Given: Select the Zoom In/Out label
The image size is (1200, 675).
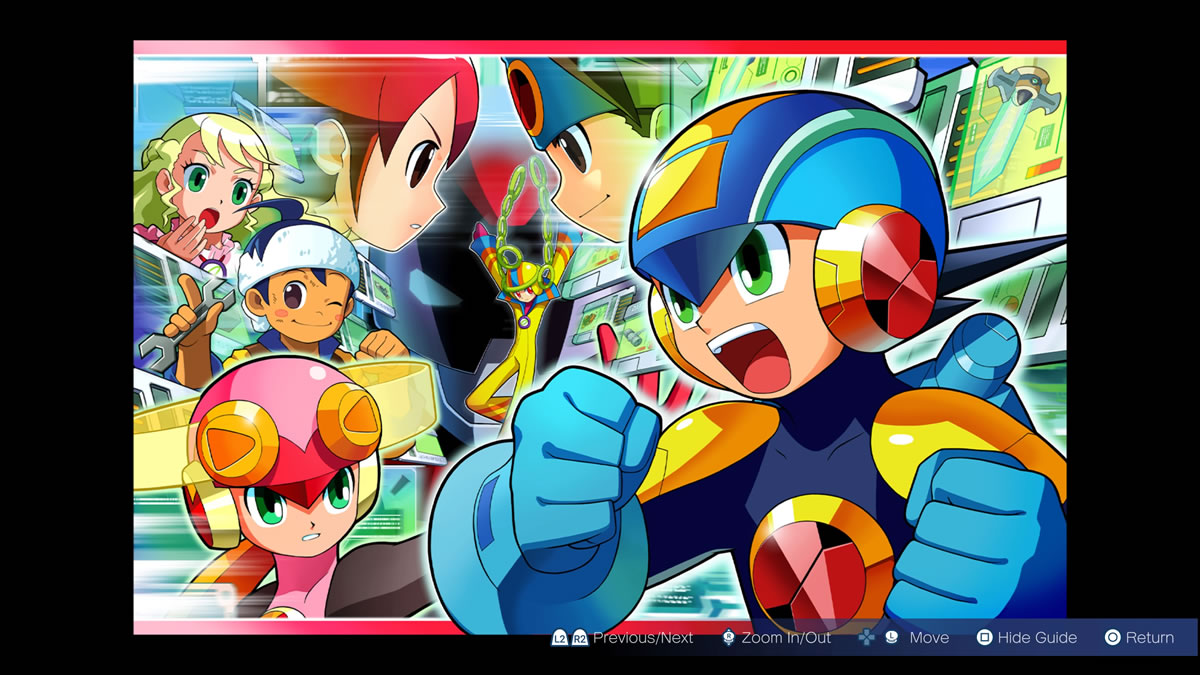Looking at the screenshot, I should tap(786, 638).
